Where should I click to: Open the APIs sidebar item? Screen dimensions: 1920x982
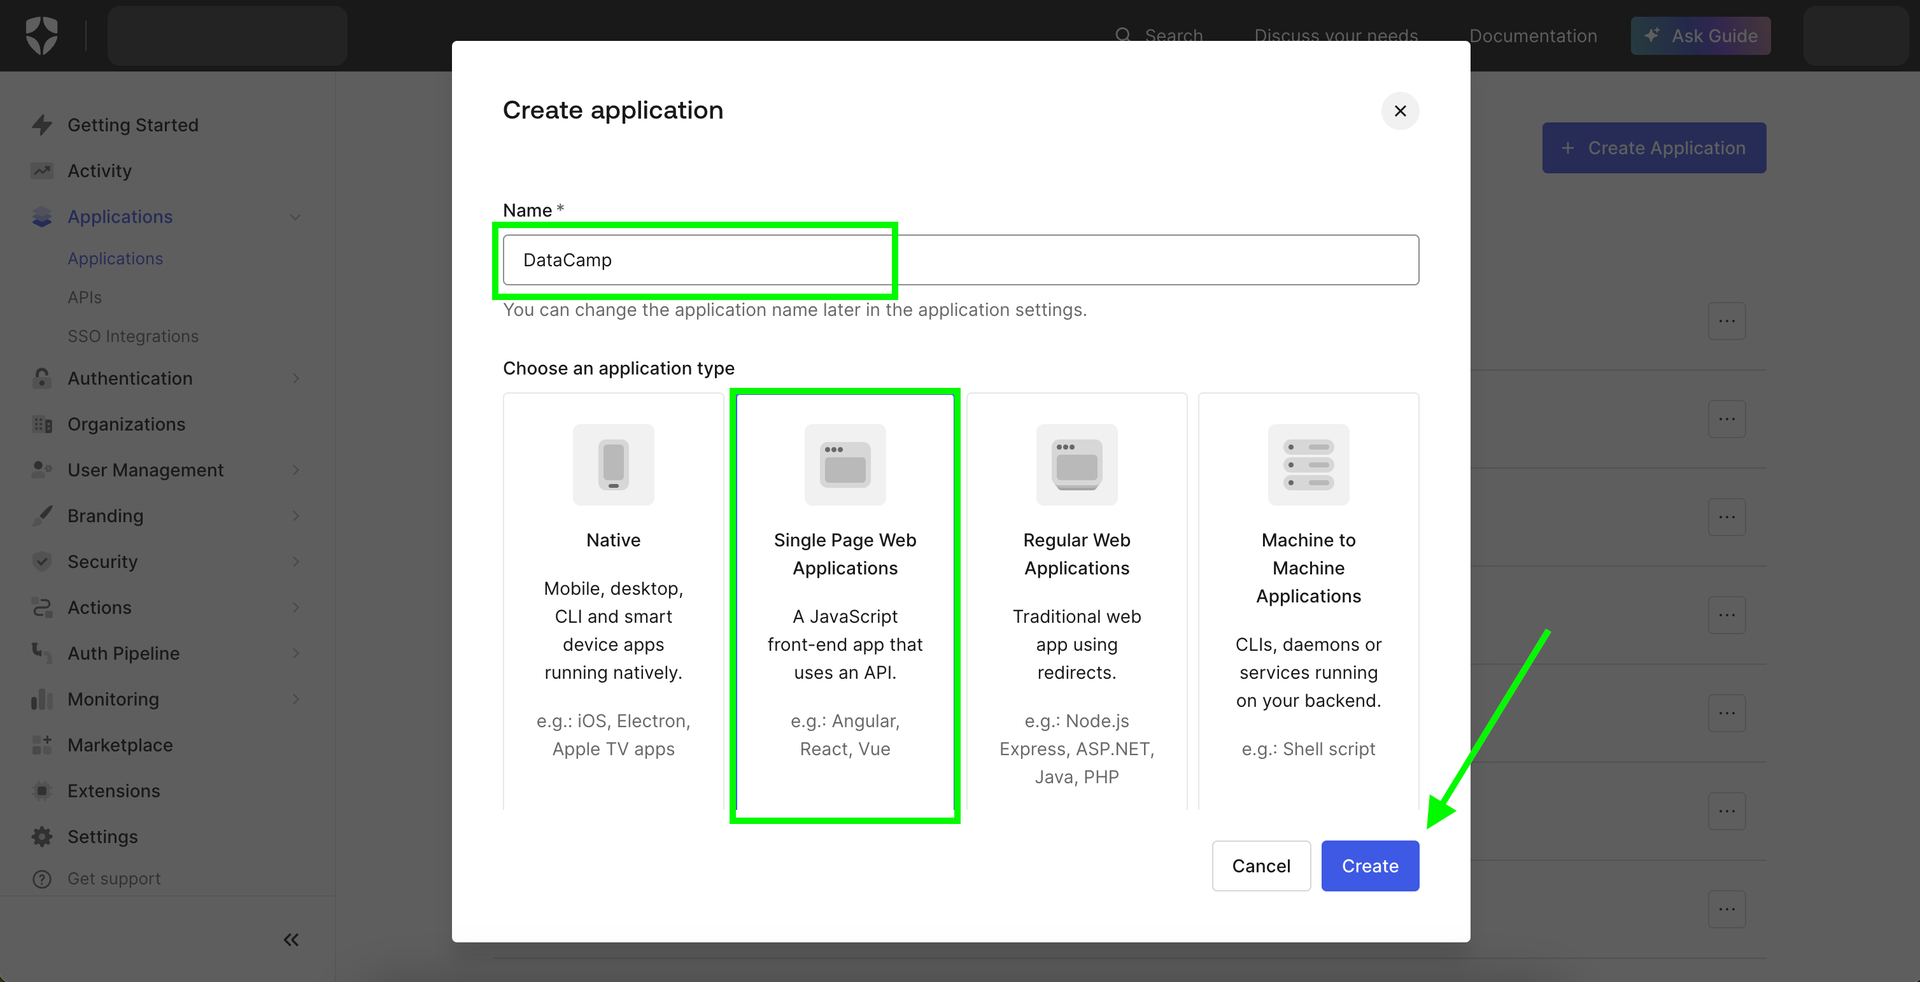tap(85, 298)
